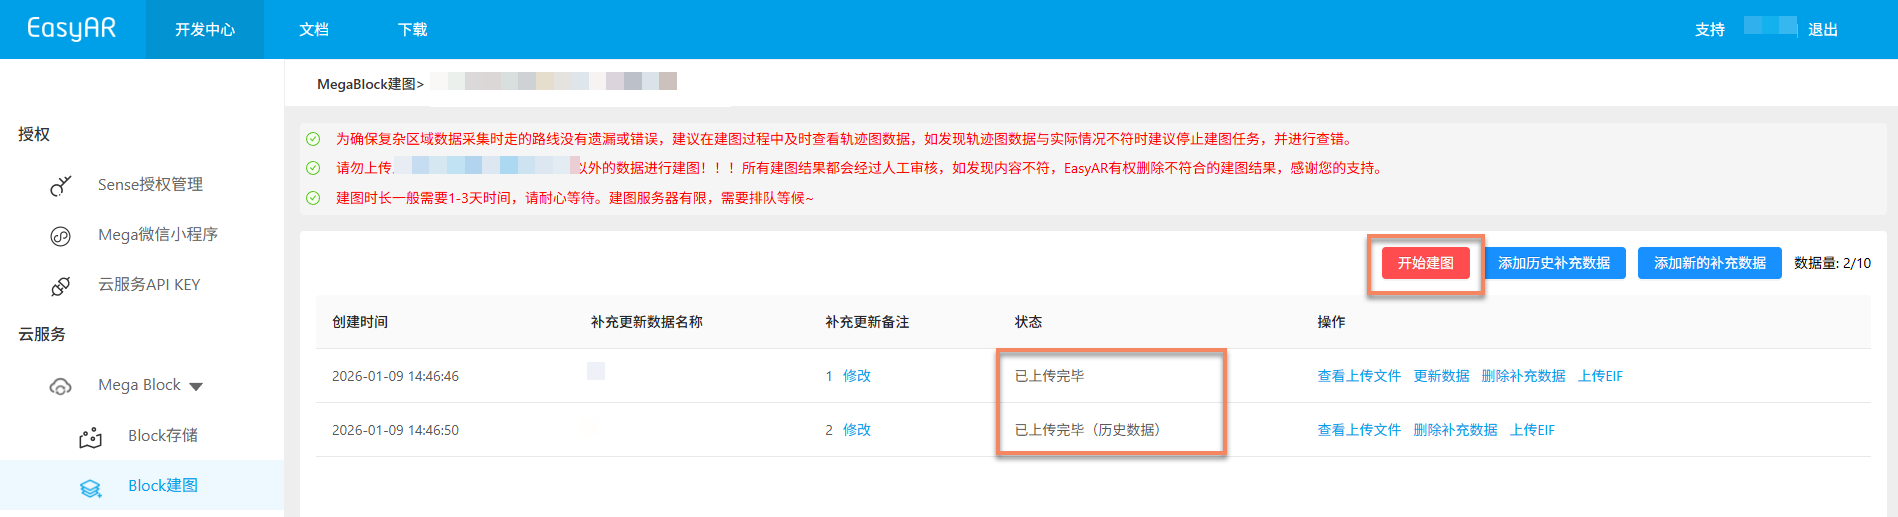
Task: Click the 云服务API KEY icon
Action: click(x=61, y=286)
